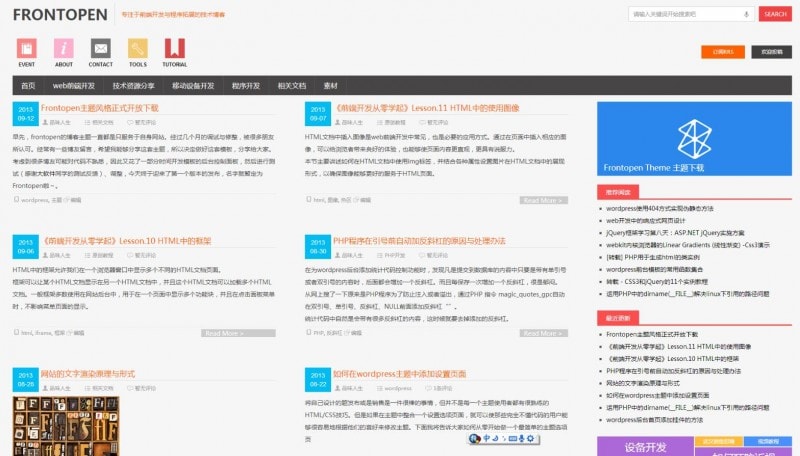Toggle the IME moon half-width icon
The width and height of the screenshot is (800, 456).
click(x=495, y=438)
